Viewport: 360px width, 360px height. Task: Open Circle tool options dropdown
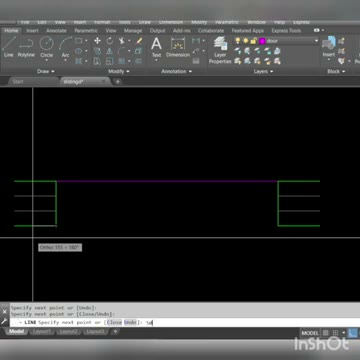(x=47, y=61)
